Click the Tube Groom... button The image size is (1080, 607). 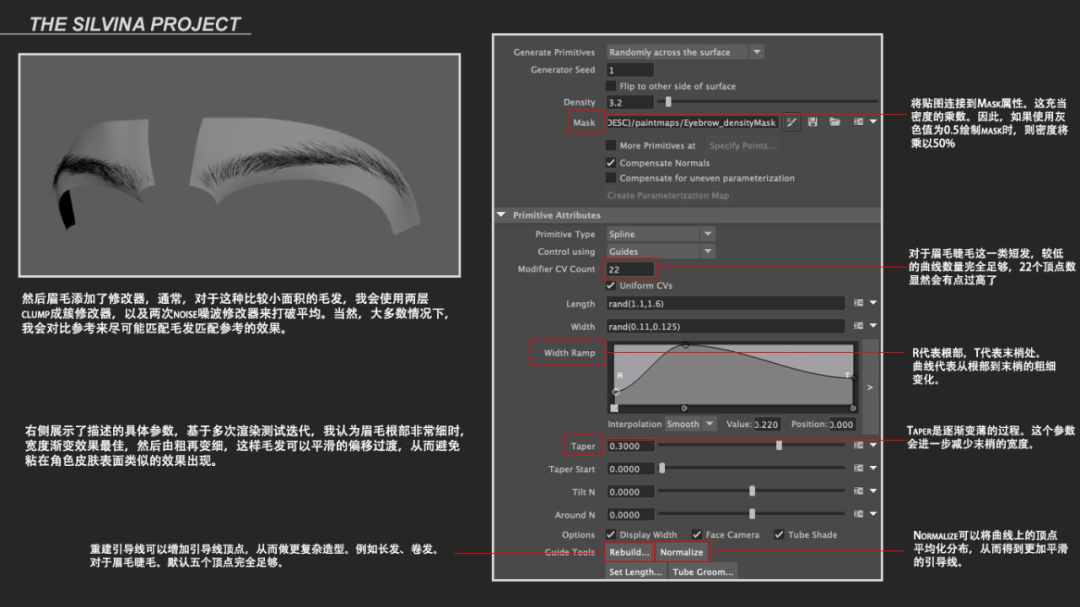coord(703,572)
